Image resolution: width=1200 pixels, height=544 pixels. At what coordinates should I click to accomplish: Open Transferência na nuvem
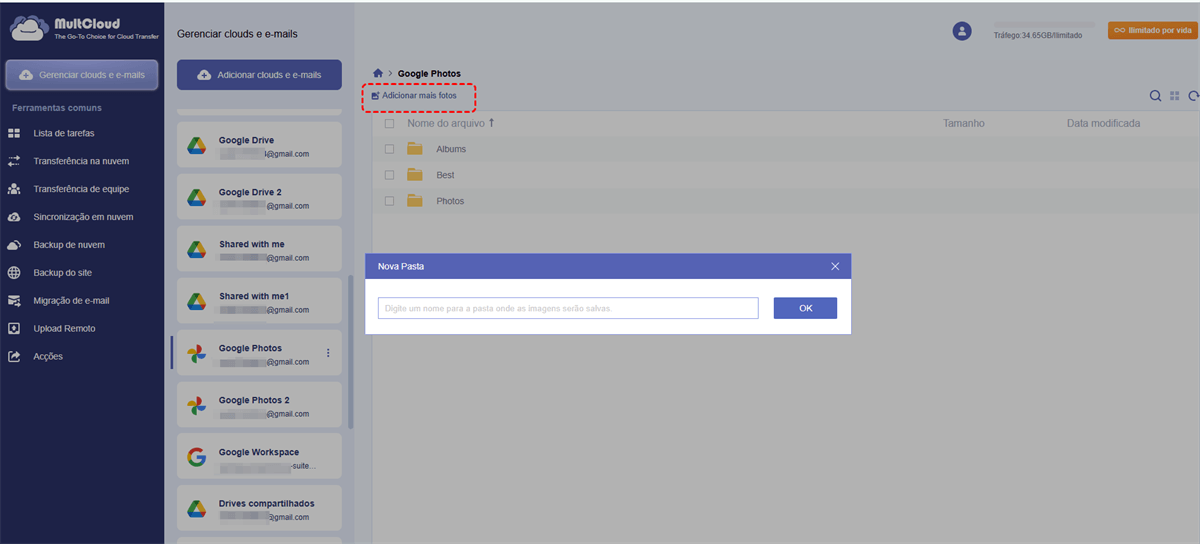[81, 161]
